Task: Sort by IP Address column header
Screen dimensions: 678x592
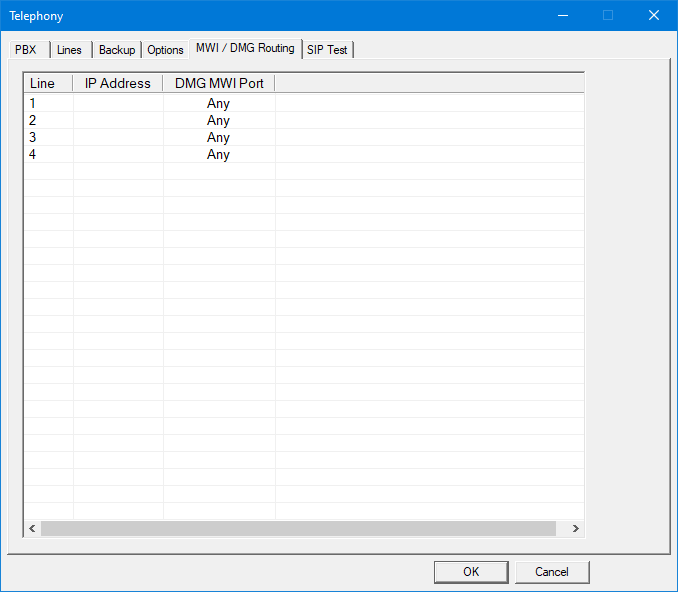Action: click(x=118, y=83)
